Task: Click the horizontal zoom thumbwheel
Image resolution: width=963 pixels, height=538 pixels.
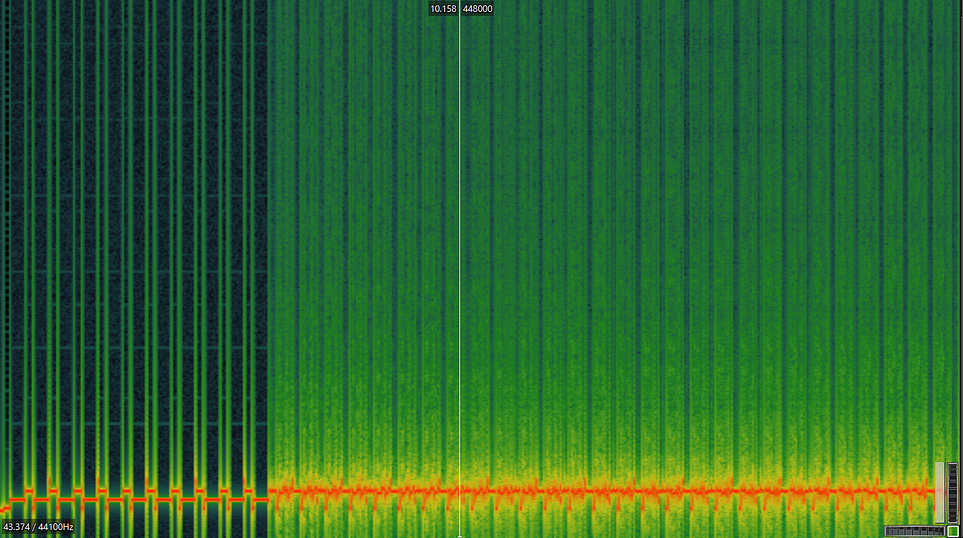Action: pyautogui.click(x=914, y=531)
